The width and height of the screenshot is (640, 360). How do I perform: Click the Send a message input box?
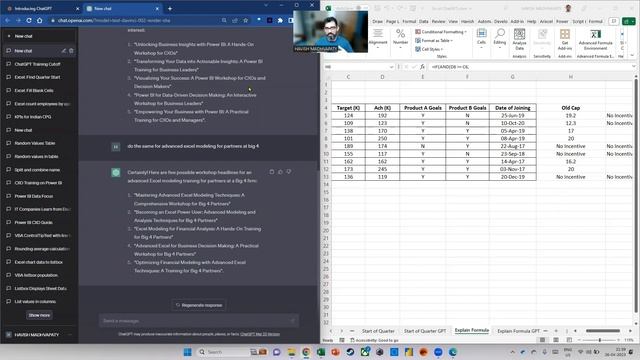click(x=199, y=321)
